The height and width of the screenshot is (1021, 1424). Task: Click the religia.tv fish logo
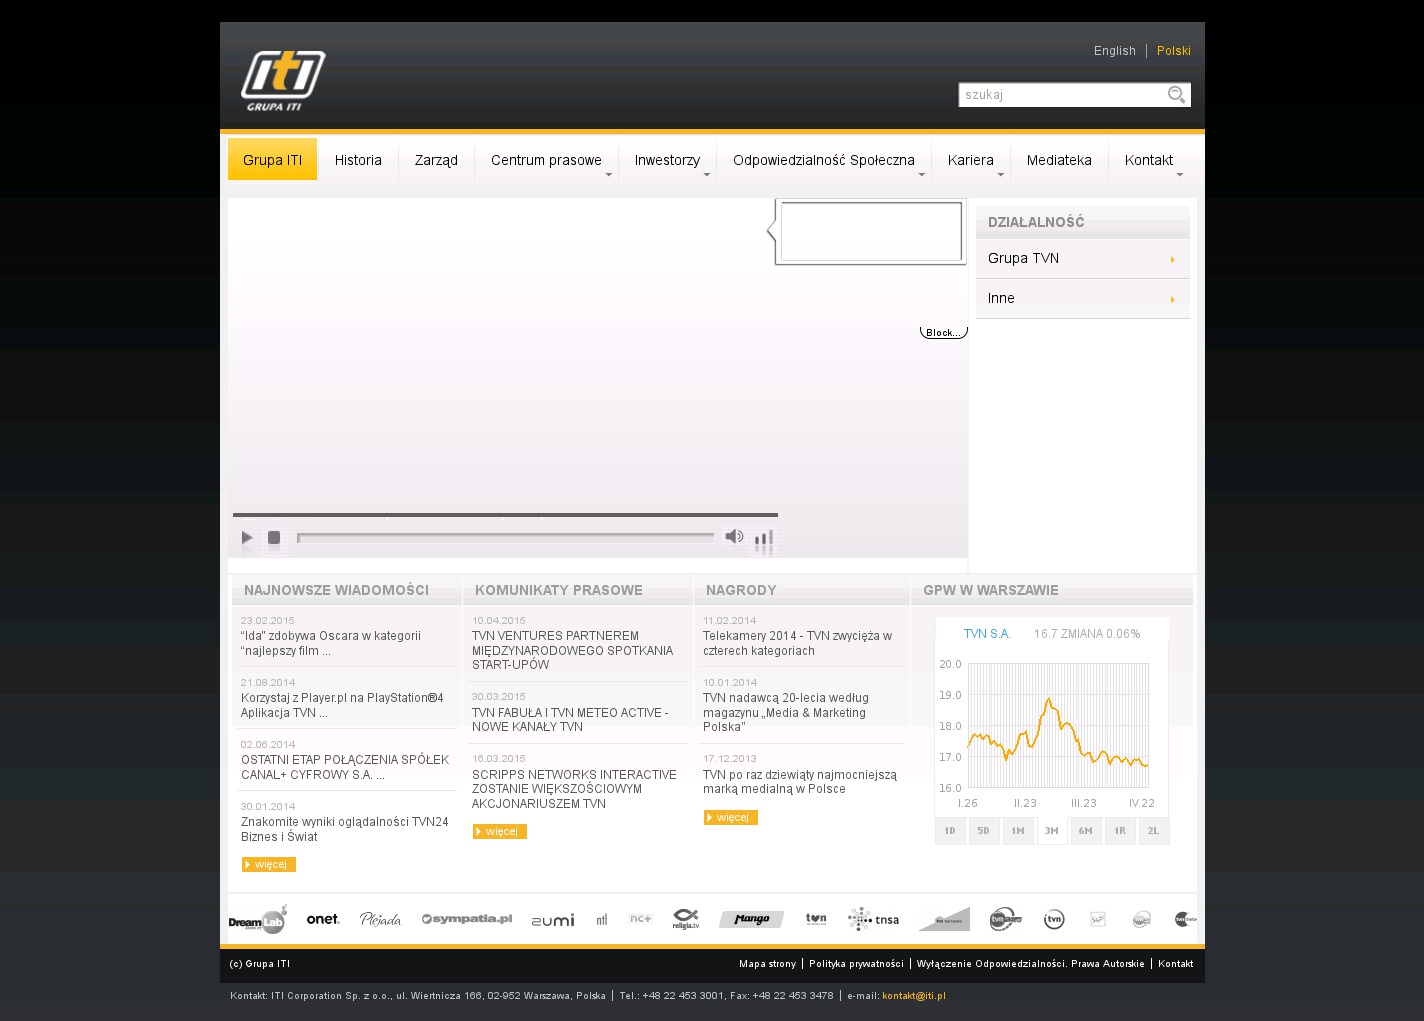686,919
